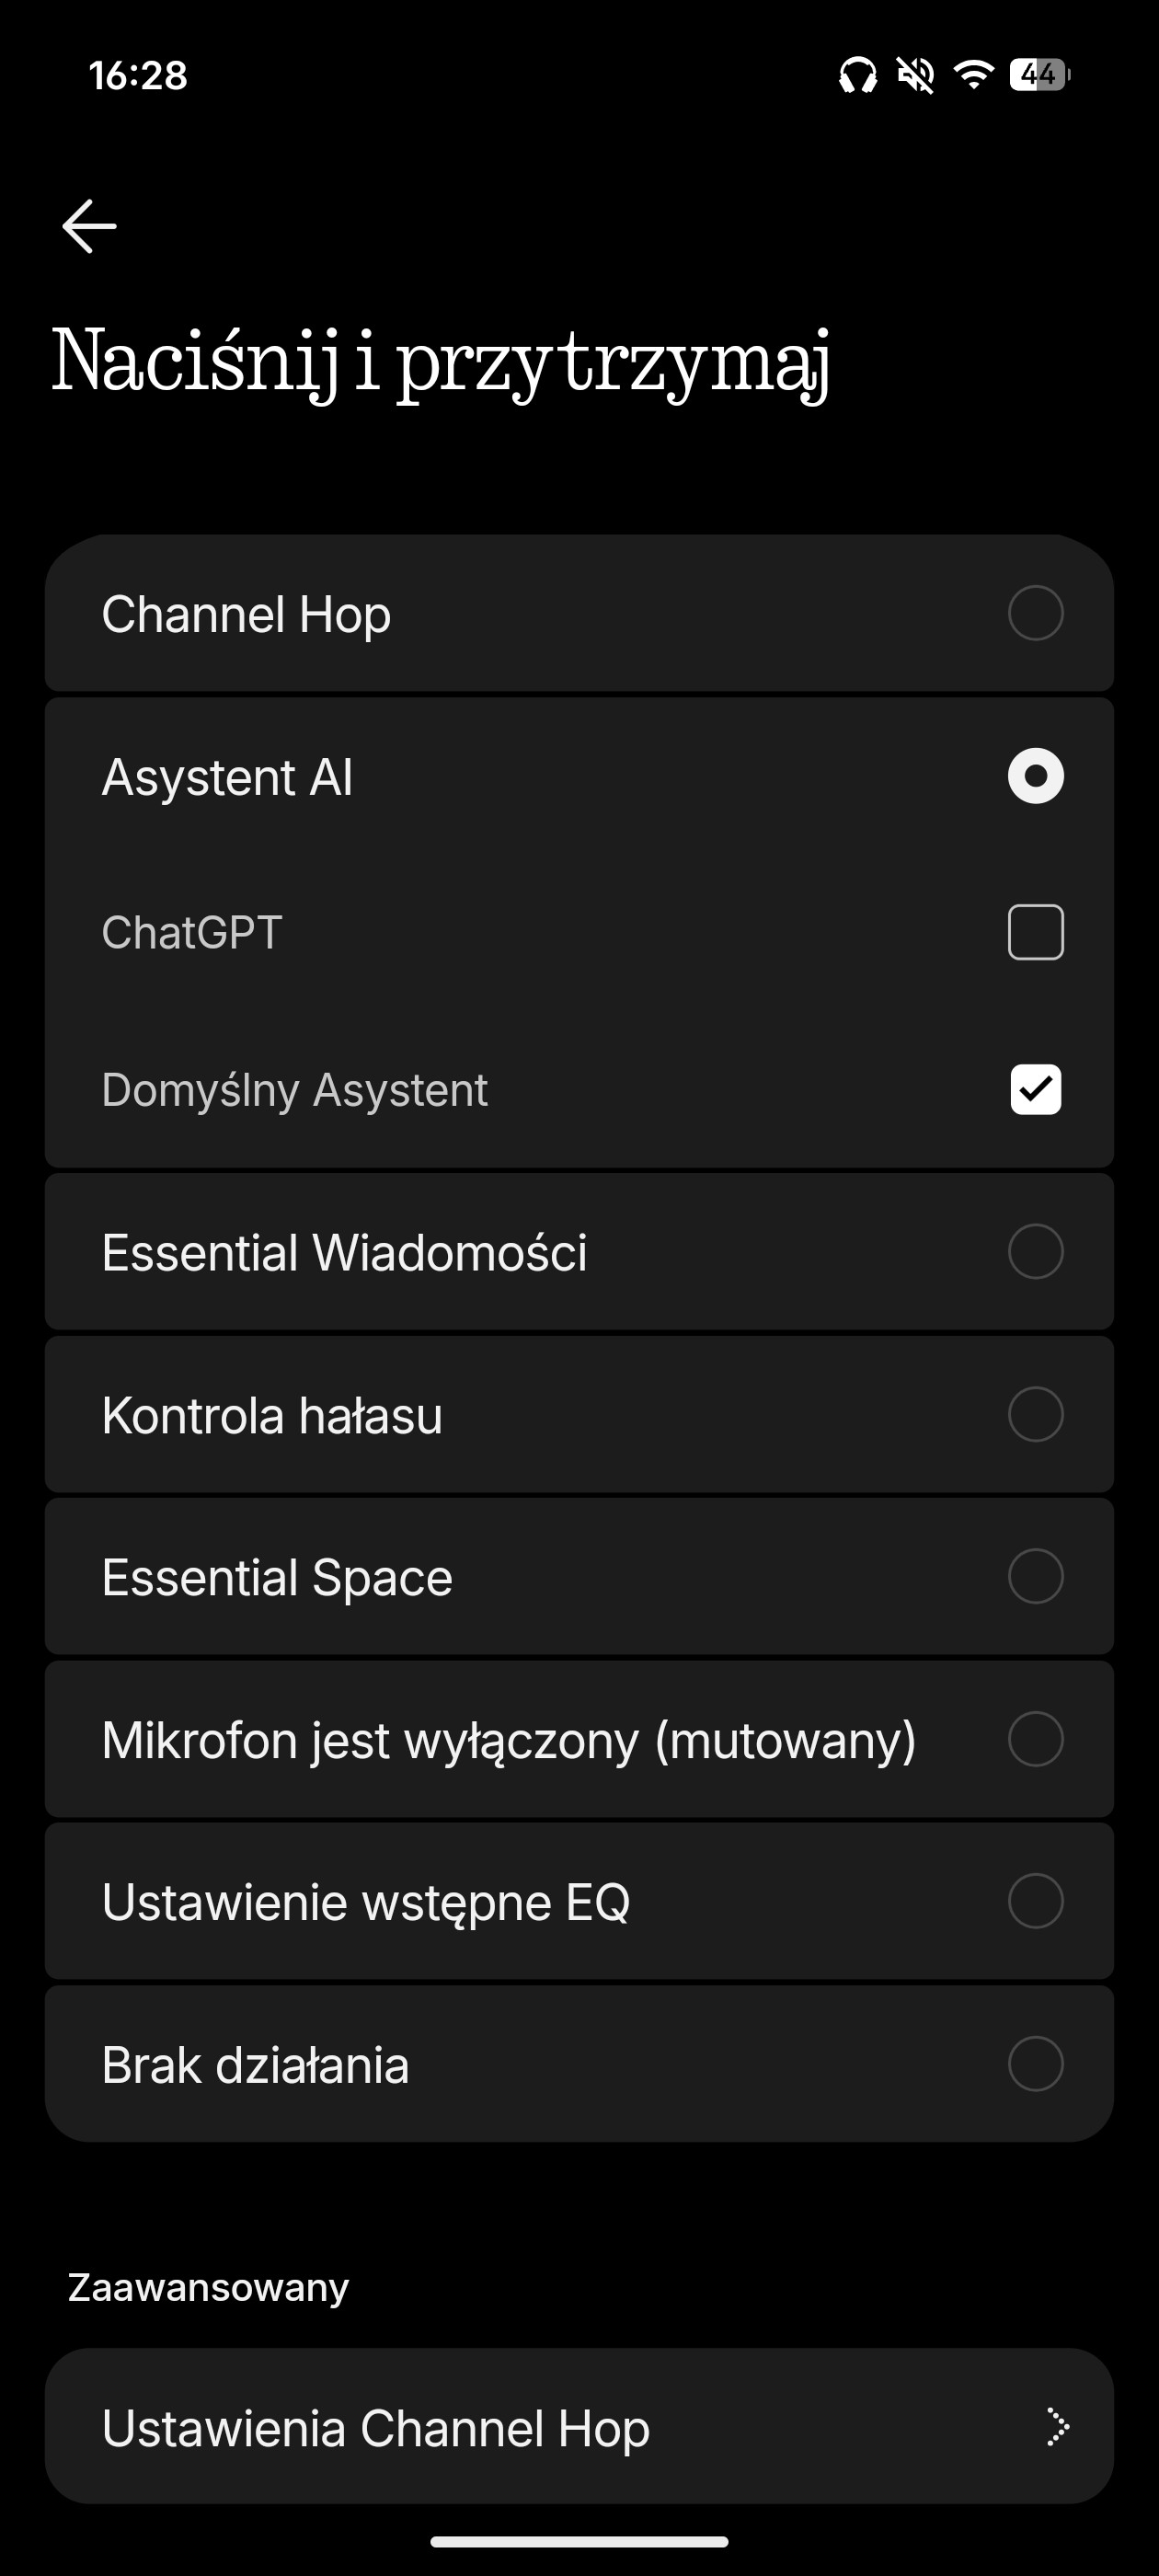Select Brak działania radio button

(1035, 2064)
